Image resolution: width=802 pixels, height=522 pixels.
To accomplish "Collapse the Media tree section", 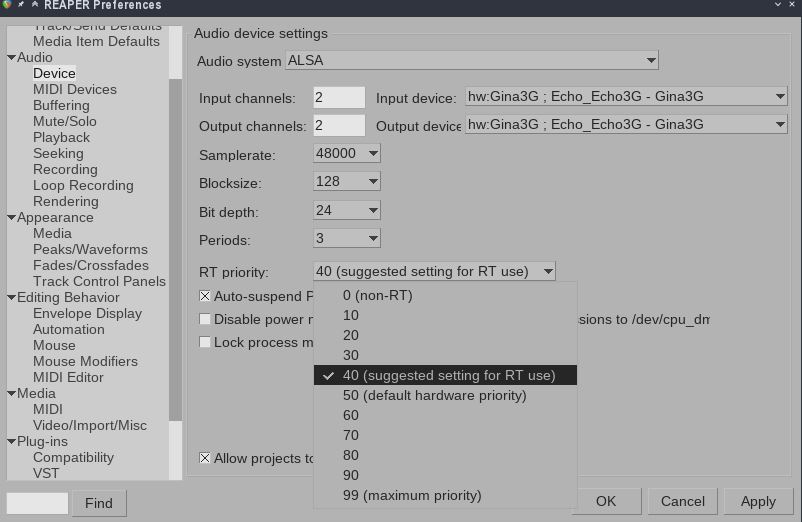I will [x=11, y=394].
